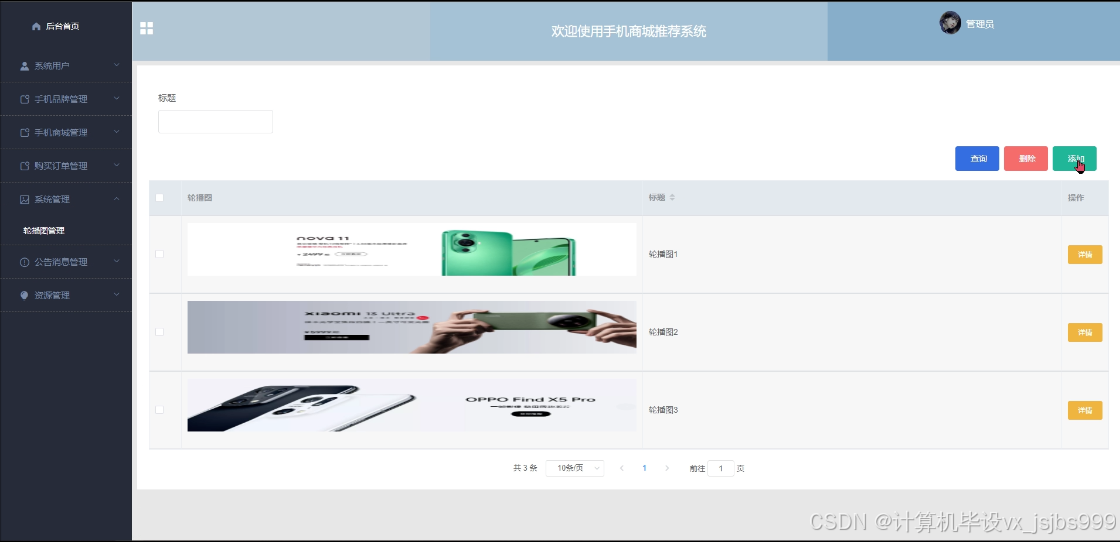
Task: Click the grid menu icon in header
Action: 146,28
